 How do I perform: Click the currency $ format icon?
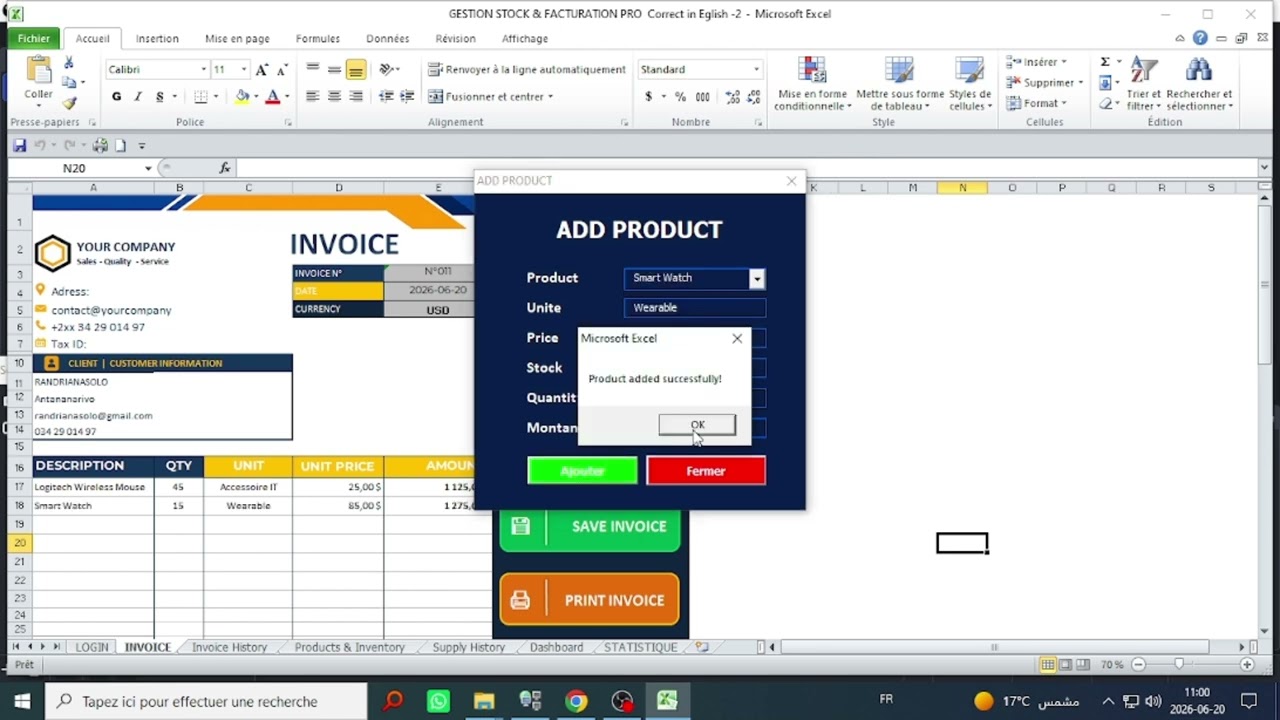click(648, 97)
